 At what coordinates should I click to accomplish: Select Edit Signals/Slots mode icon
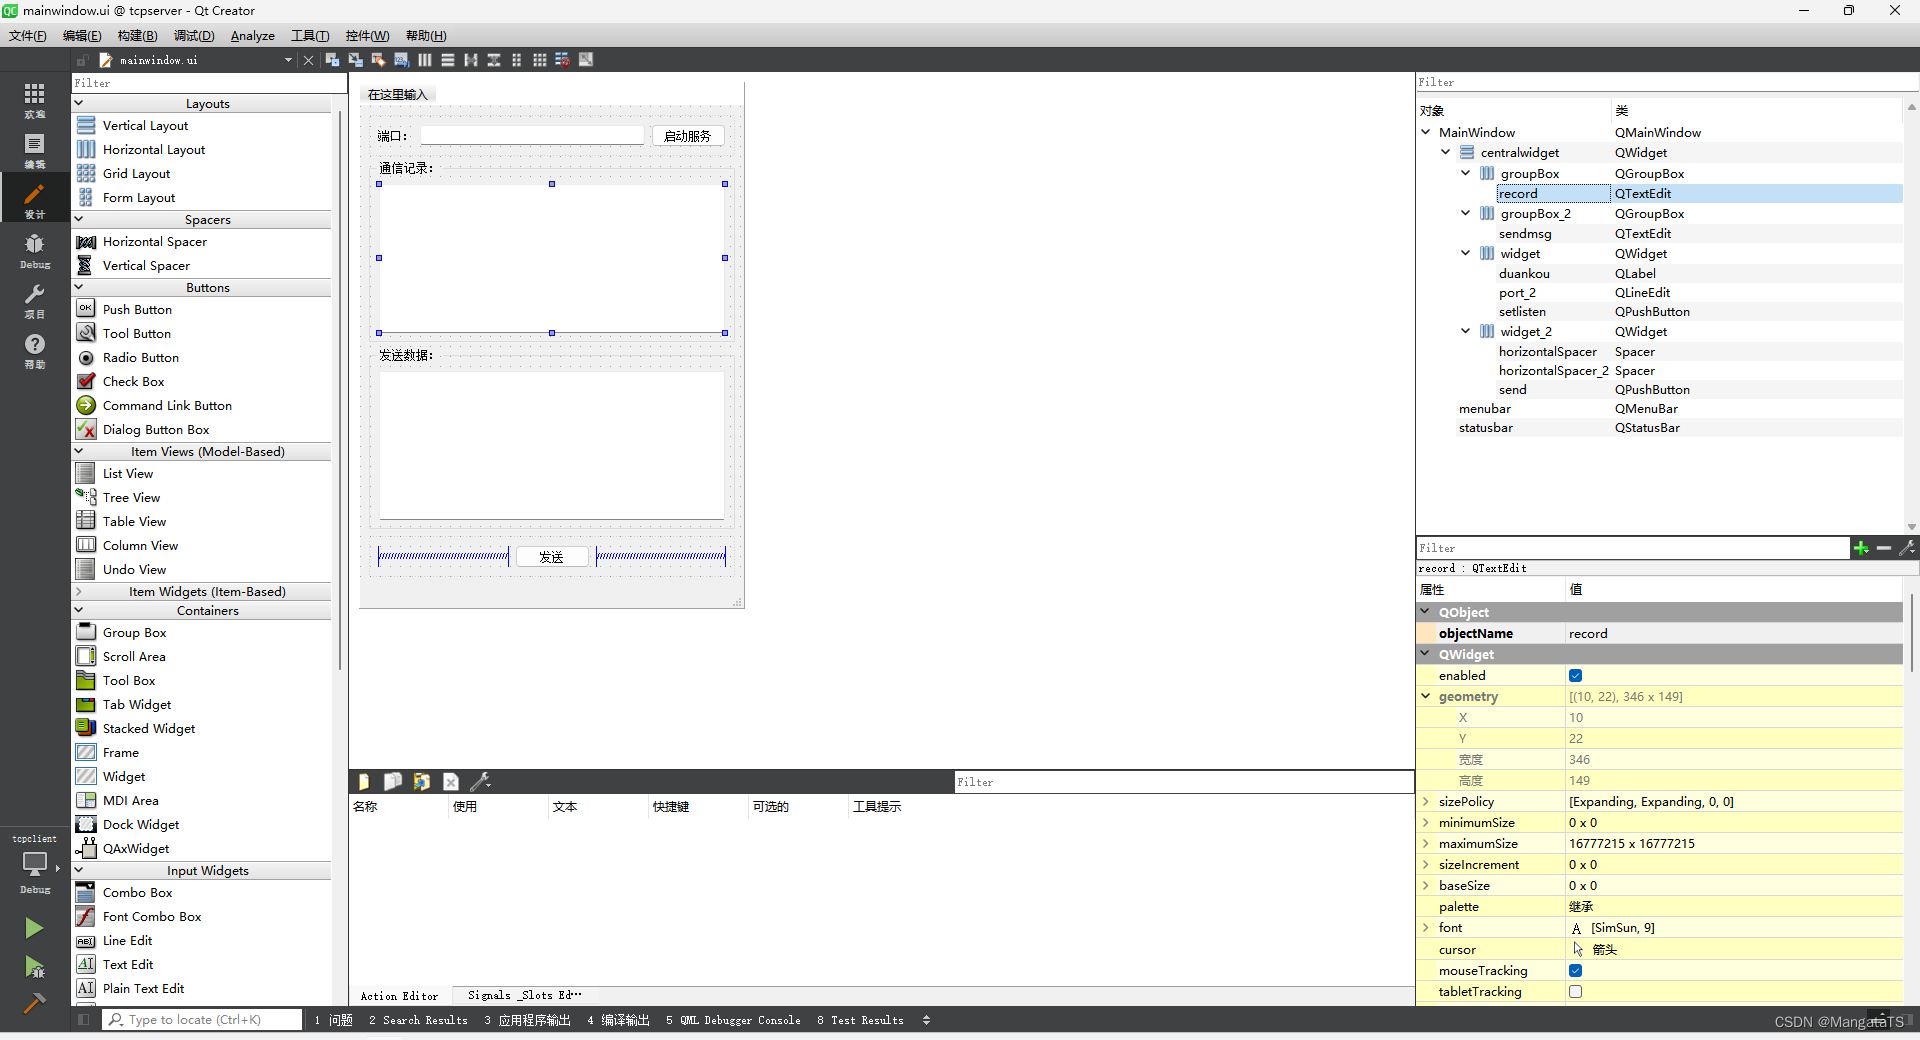coord(356,60)
